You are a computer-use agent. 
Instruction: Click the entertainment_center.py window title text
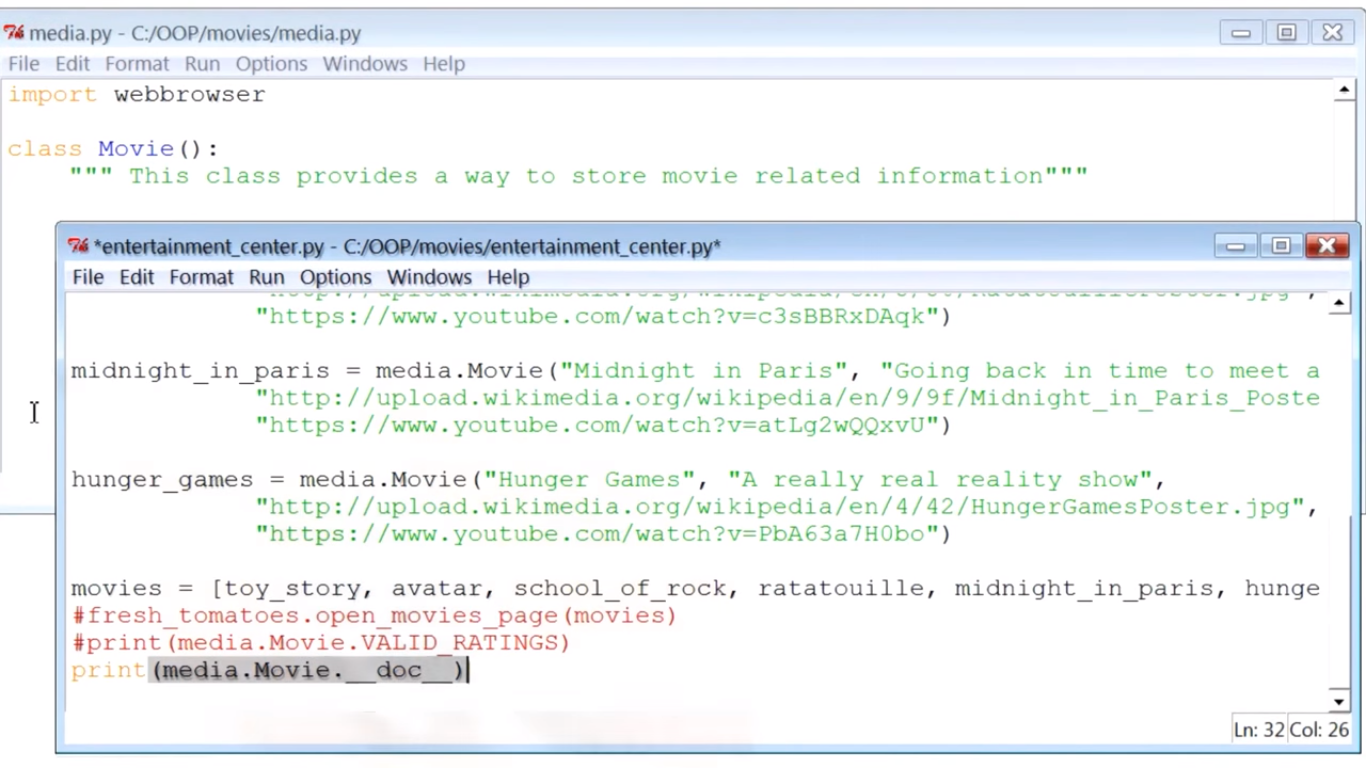[x=407, y=246]
